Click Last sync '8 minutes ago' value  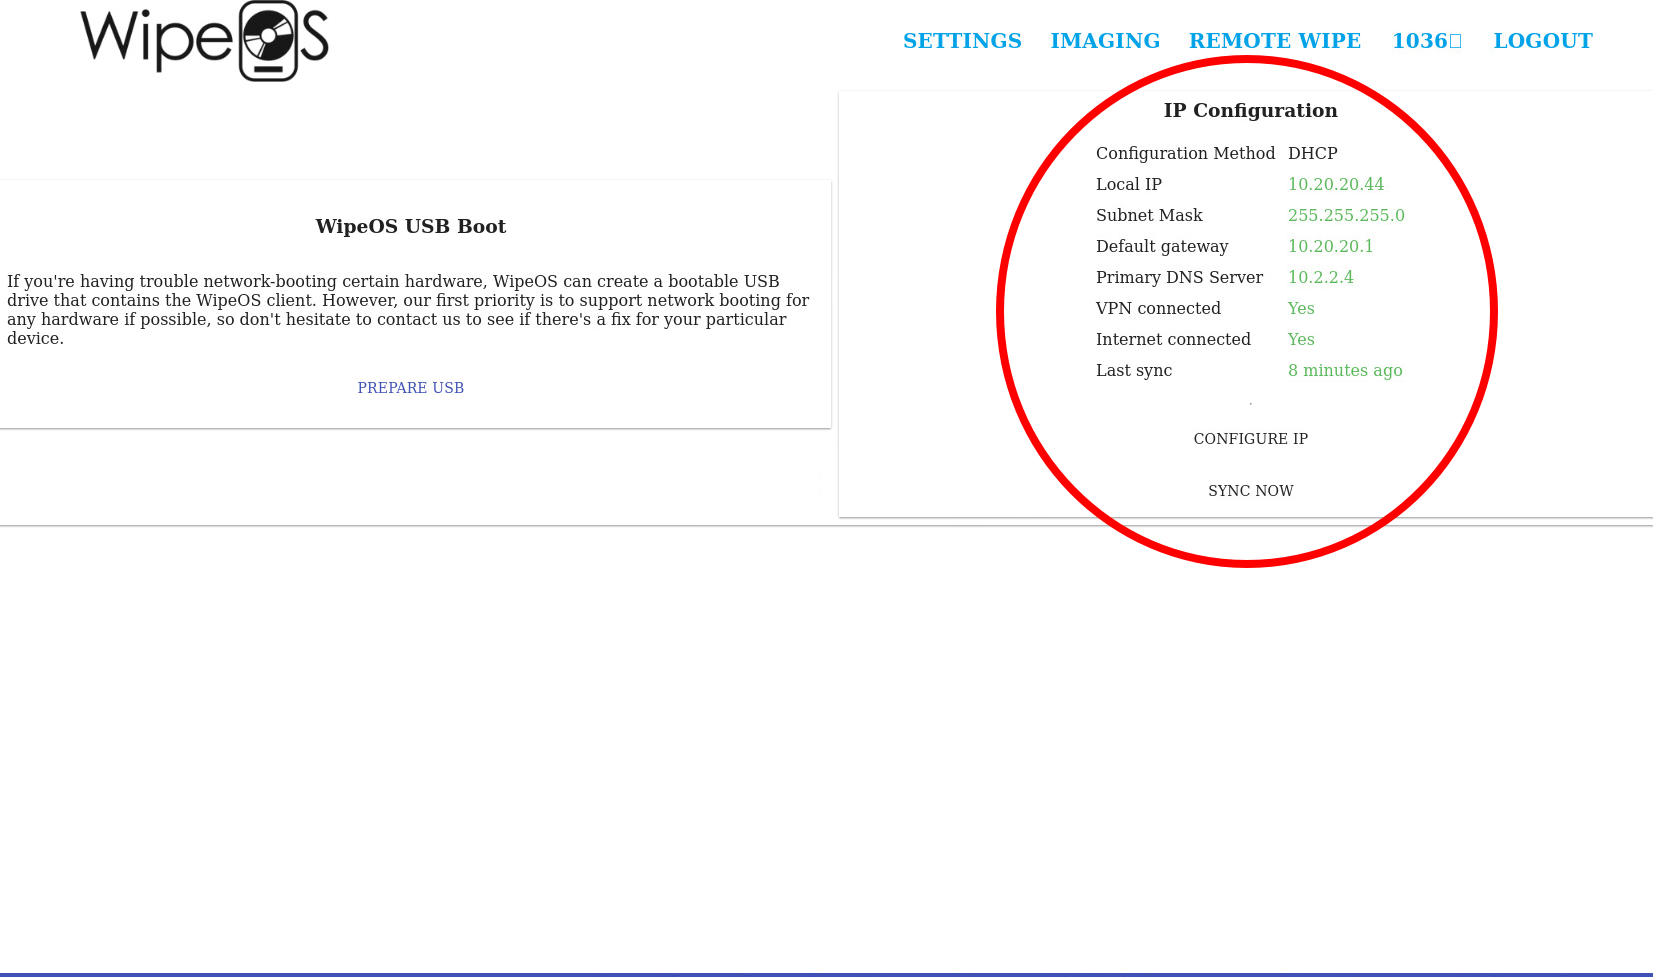tap(1345, 370)
